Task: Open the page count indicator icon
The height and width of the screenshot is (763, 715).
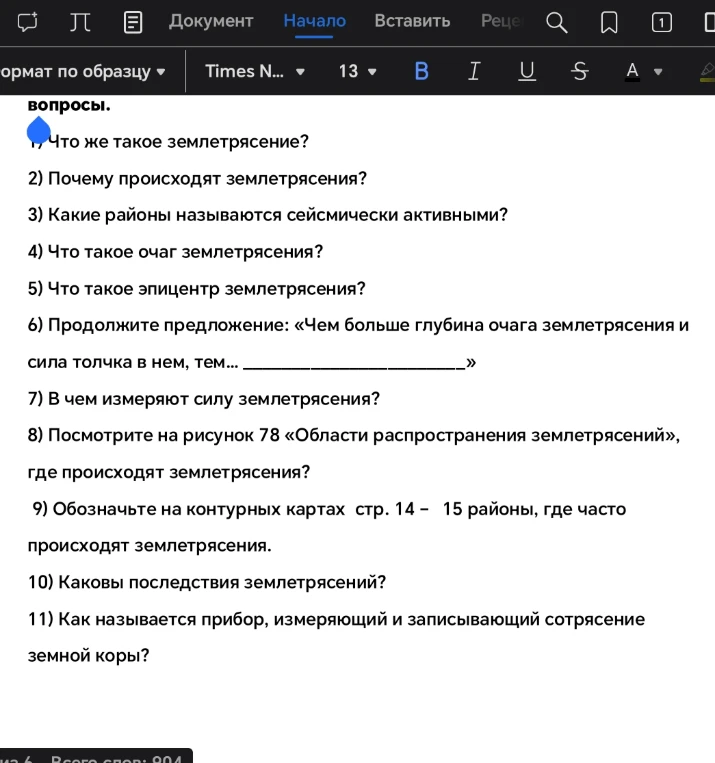Action: [661, 22]
